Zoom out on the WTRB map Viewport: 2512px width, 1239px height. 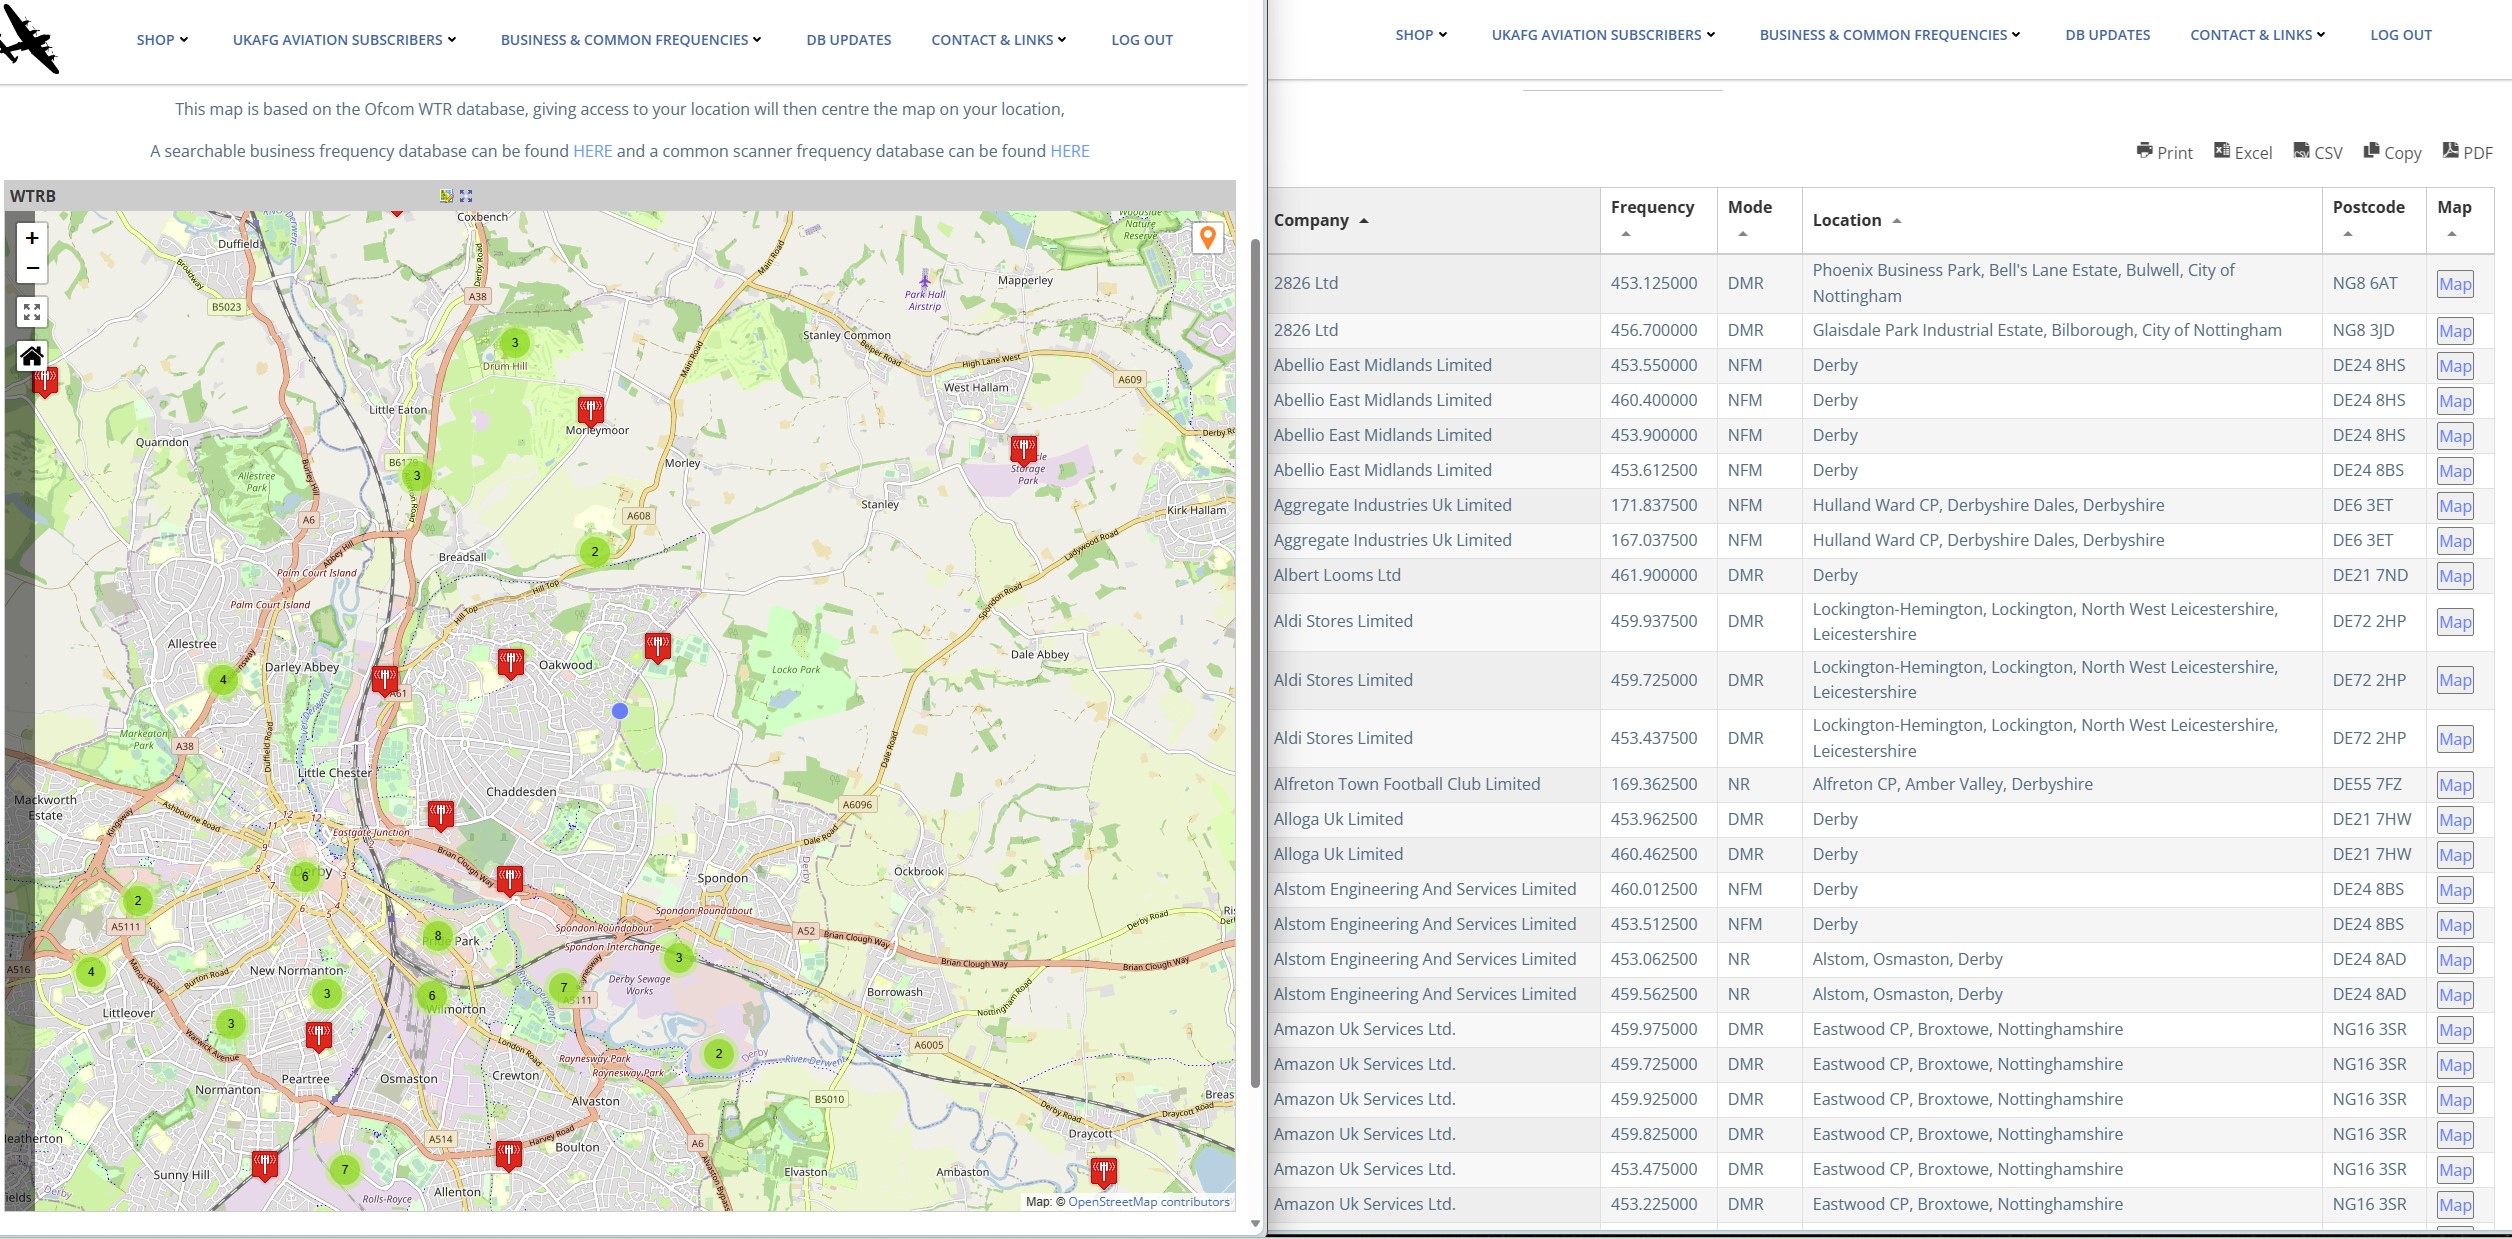[32, 268]
